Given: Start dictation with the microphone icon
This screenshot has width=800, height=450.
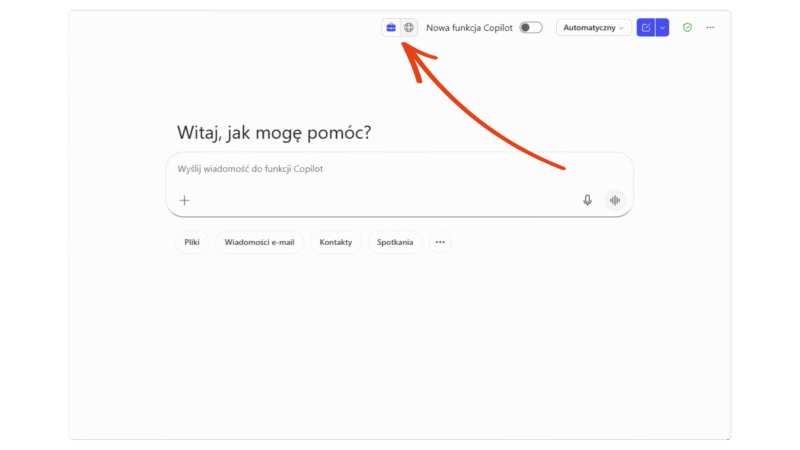Looking at the screenshot, I should (x=587, y=201).
